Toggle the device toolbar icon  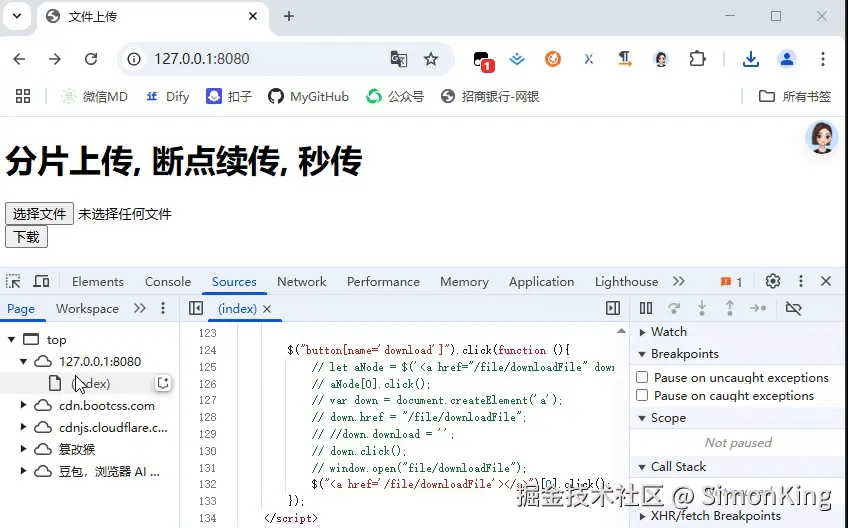pyautogui.click(x=42, y=282)
